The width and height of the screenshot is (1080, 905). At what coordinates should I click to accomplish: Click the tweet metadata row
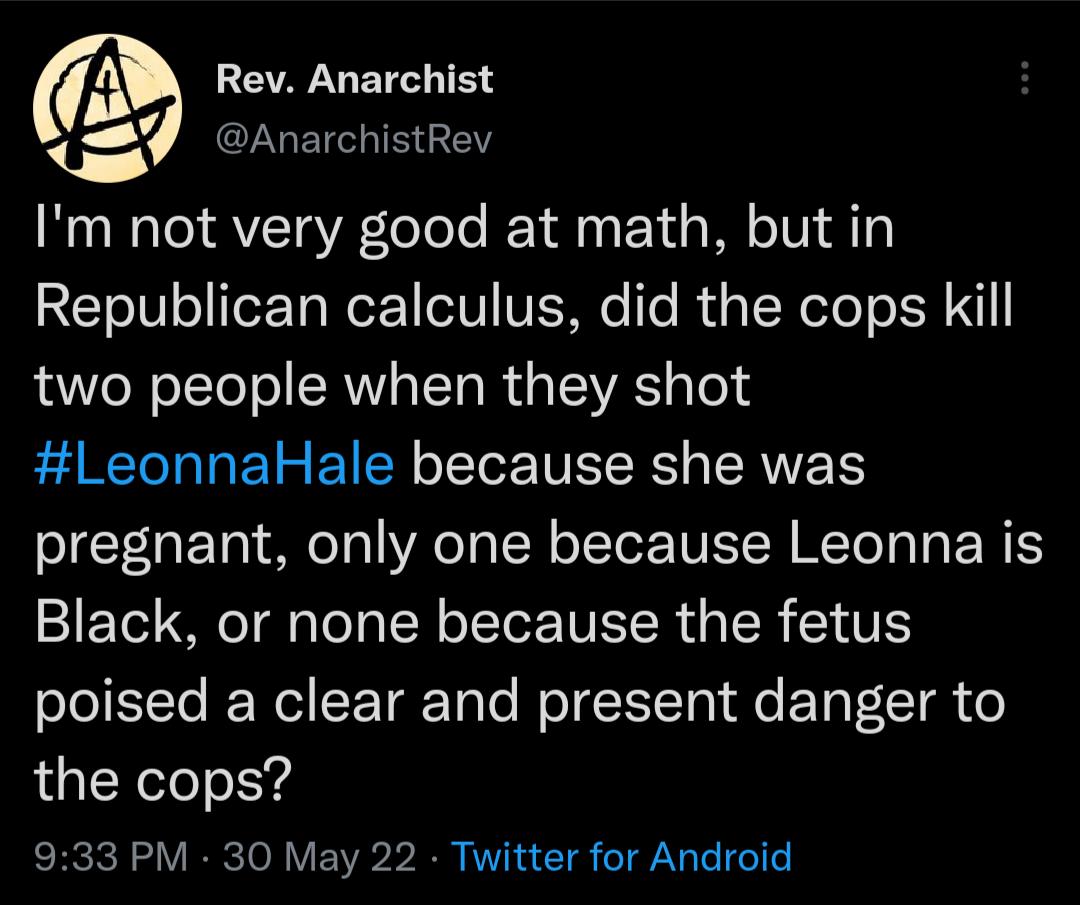point(400,857)
